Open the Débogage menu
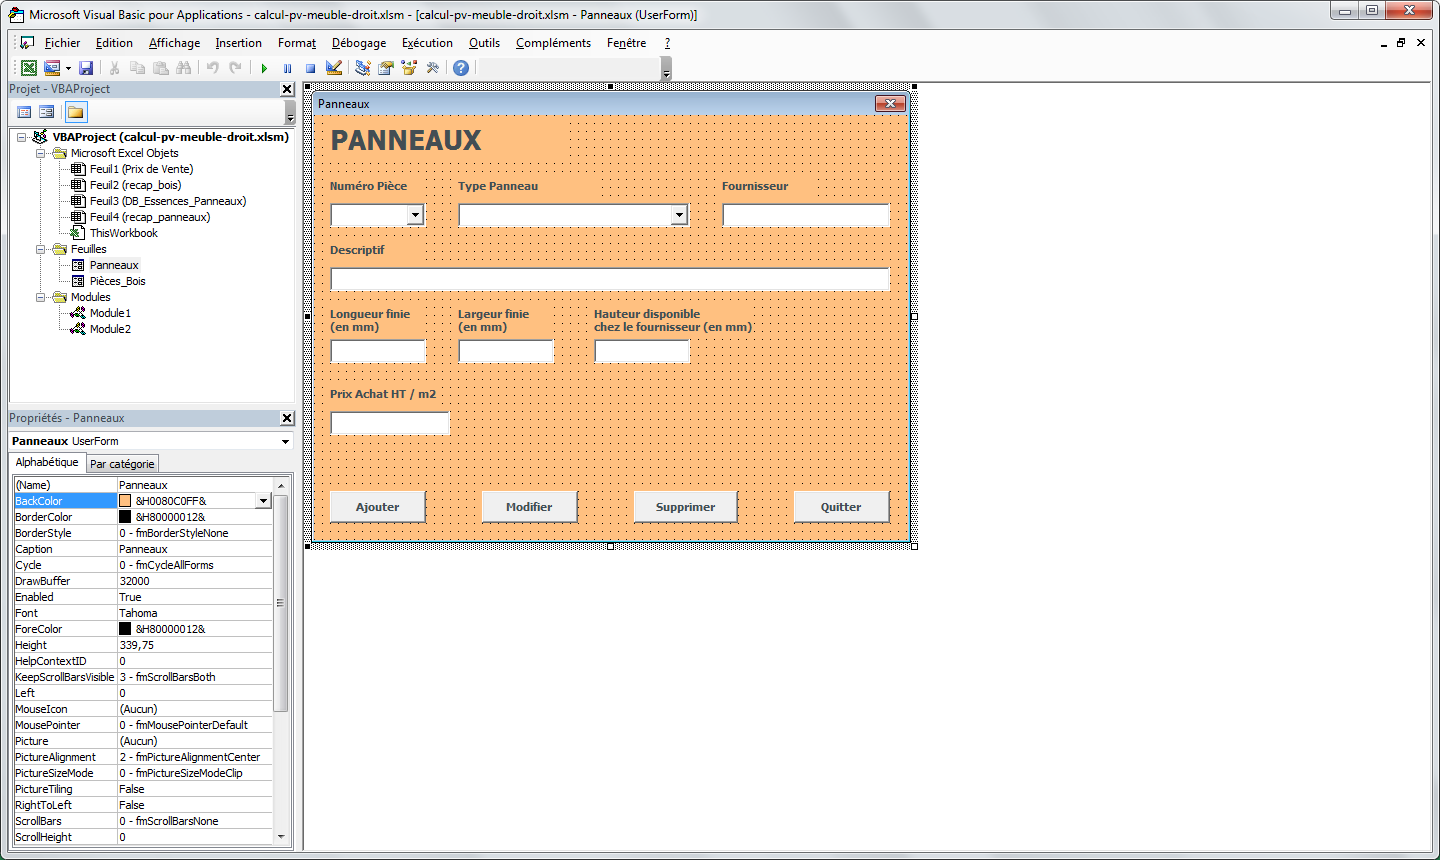The width and height of the screenshot is (1440, 860). (358, 43)
